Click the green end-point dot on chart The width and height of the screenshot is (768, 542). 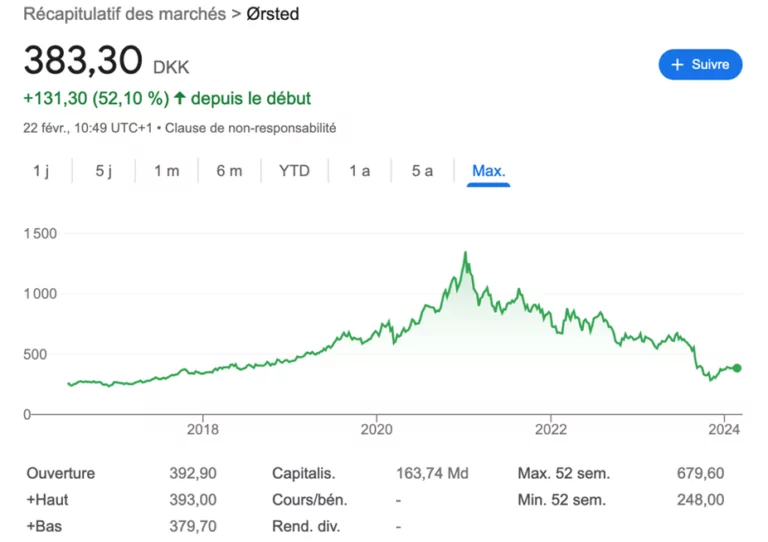click(737, 368)
